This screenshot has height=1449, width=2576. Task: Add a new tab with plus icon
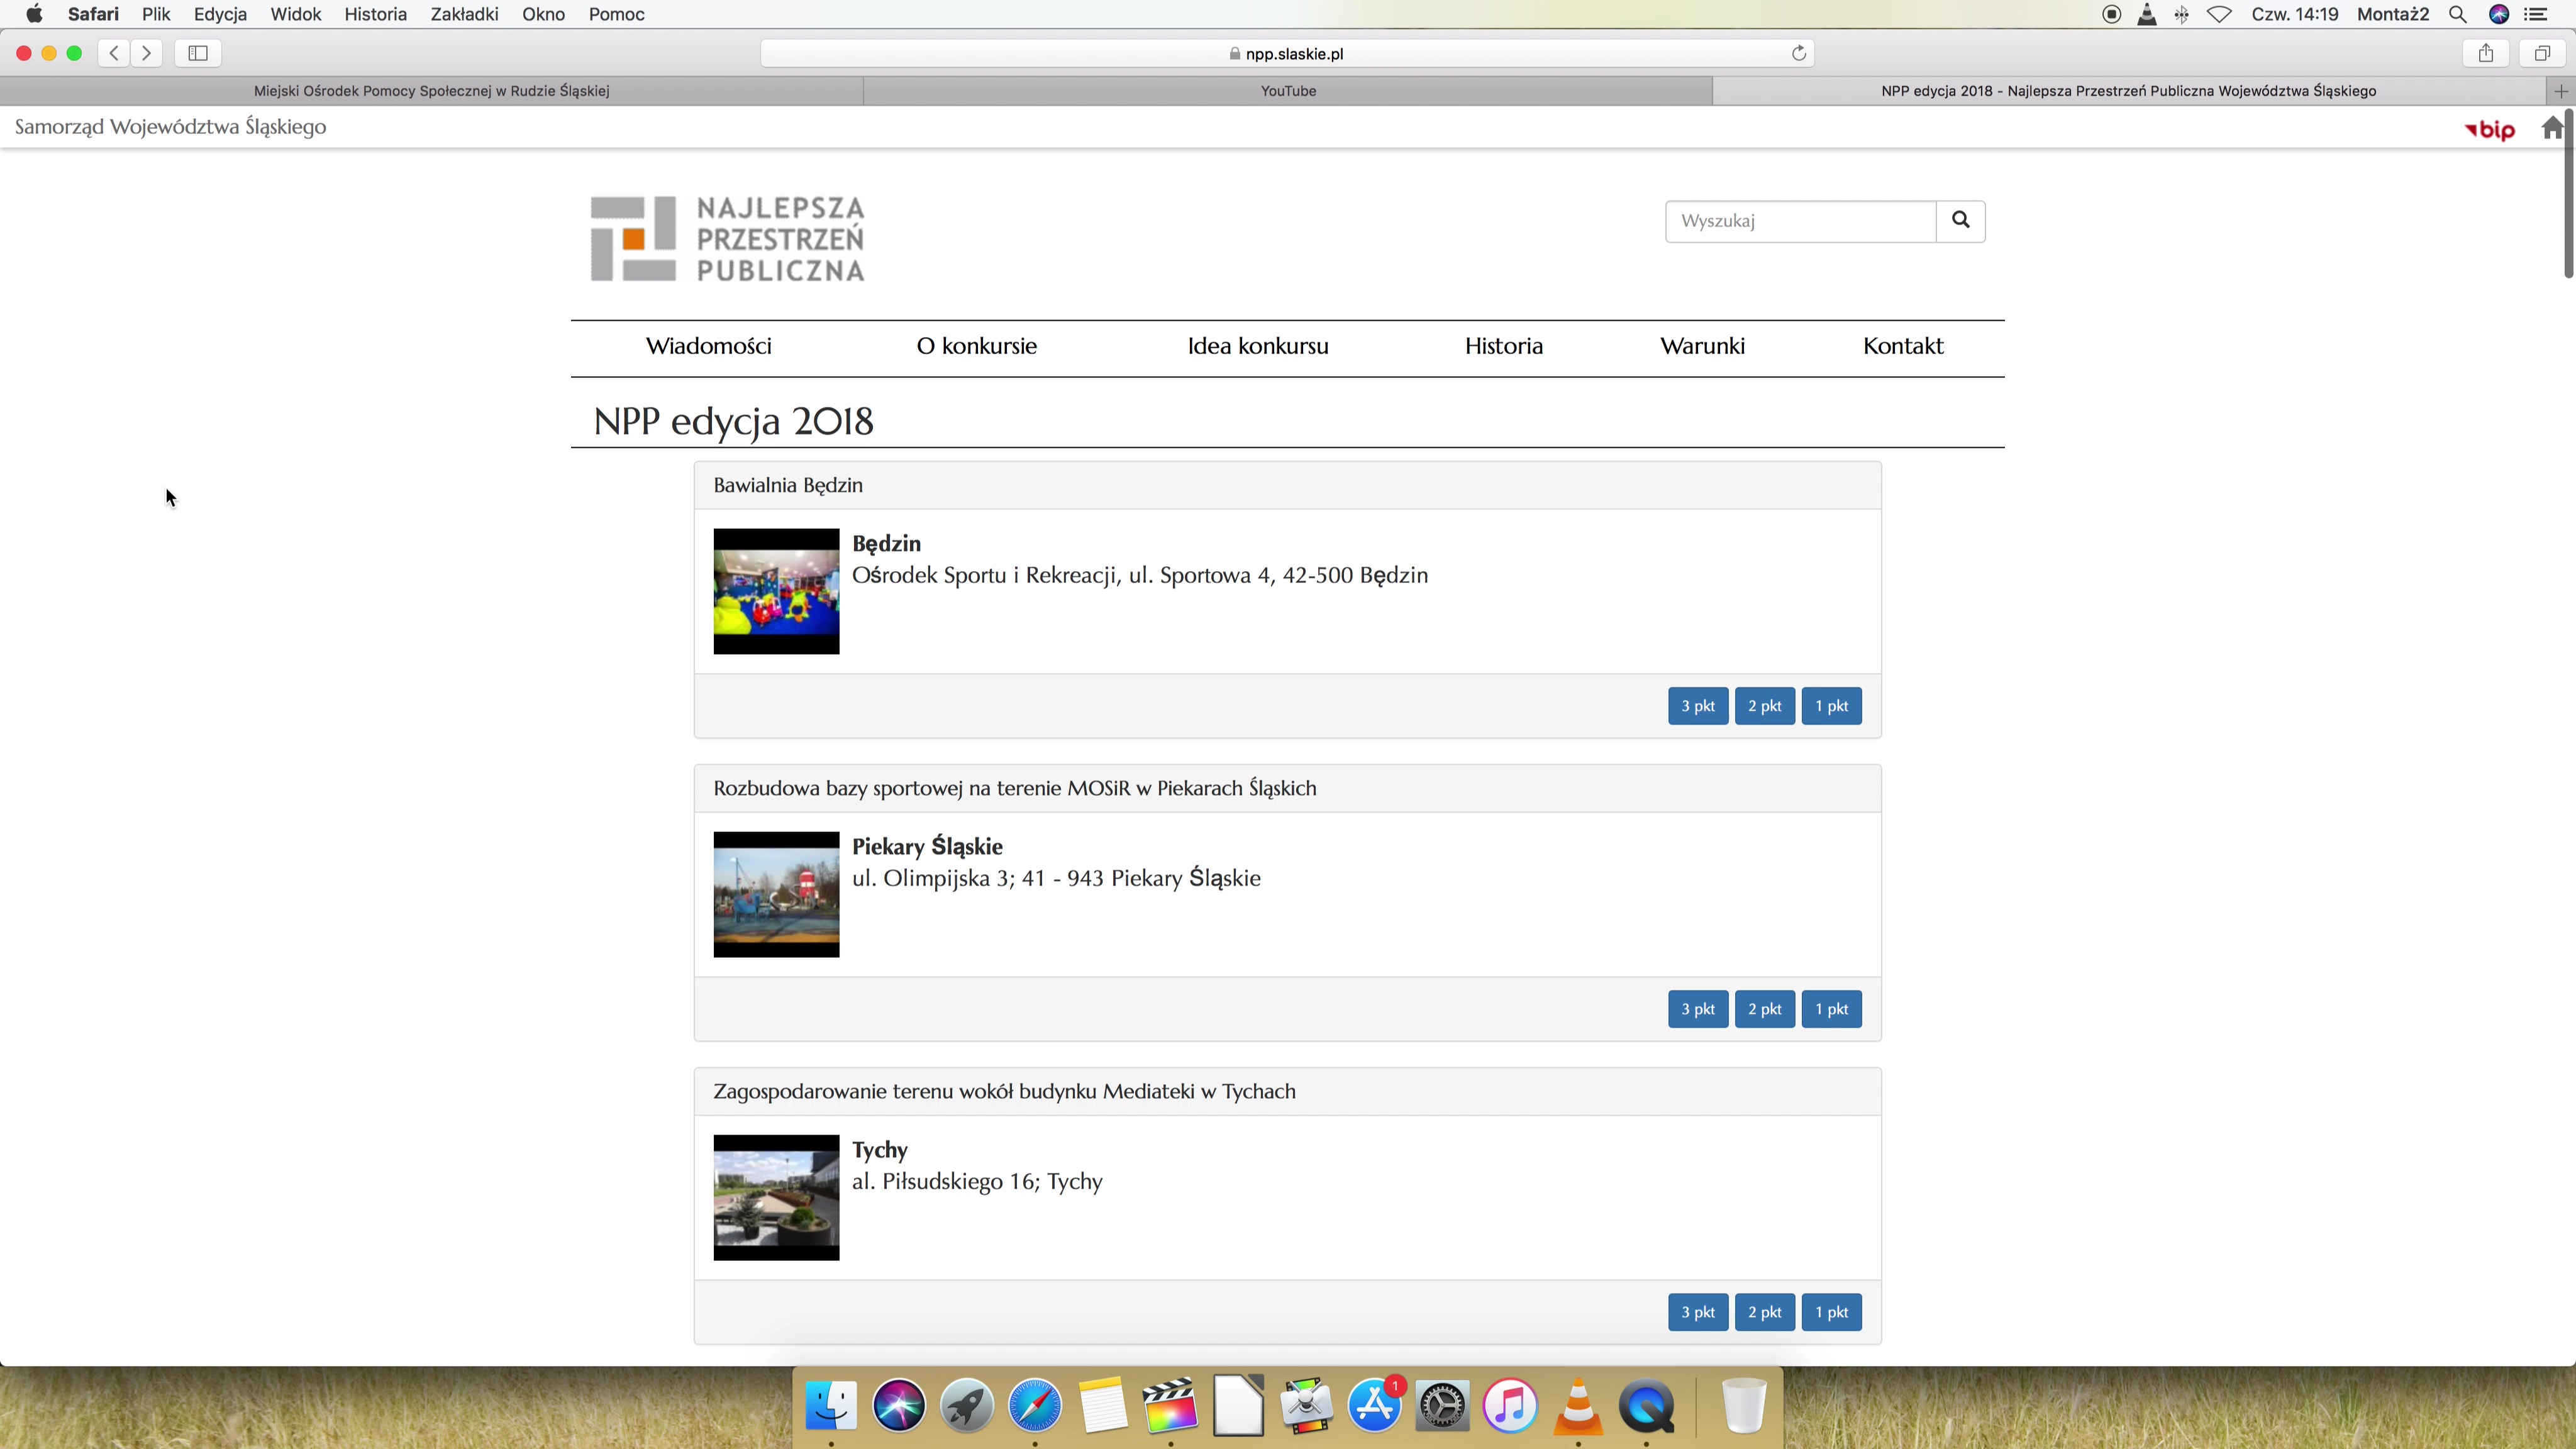[x=2560, y=91]
